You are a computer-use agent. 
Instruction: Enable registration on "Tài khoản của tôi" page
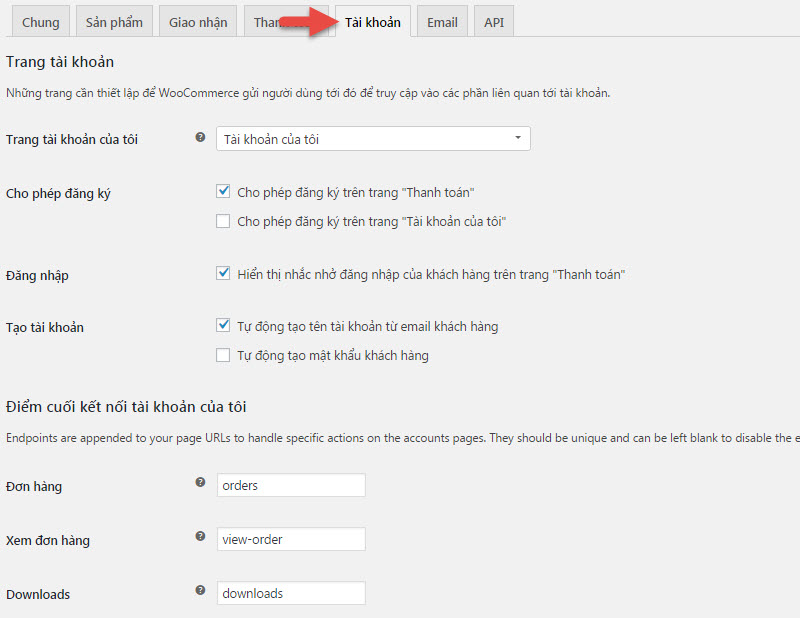point(223,221)
